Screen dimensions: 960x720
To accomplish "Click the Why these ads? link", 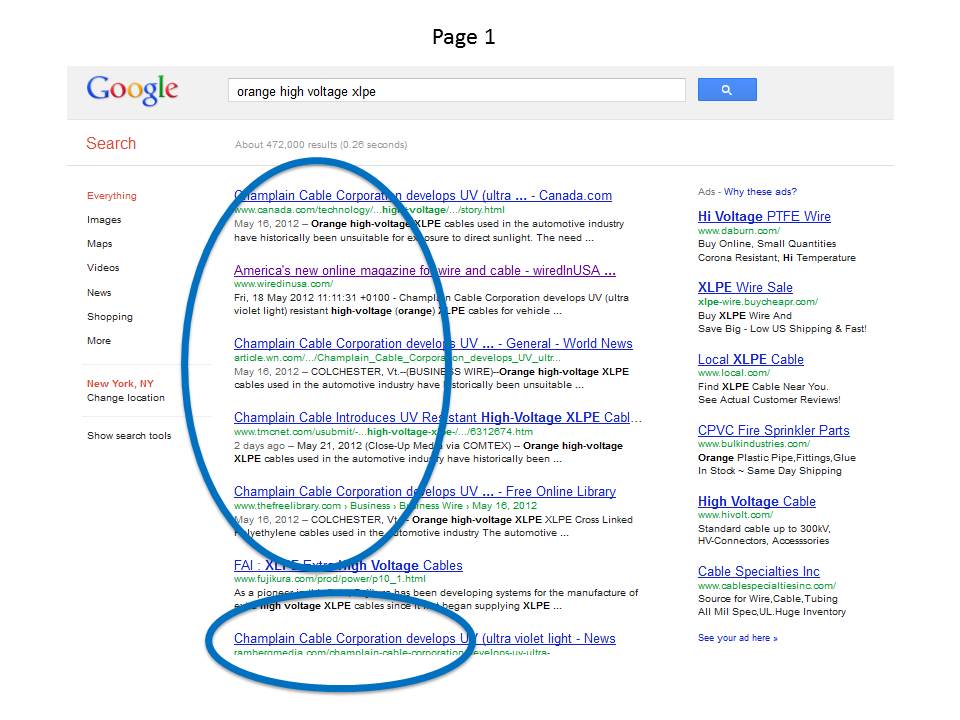I will (760, 192).
